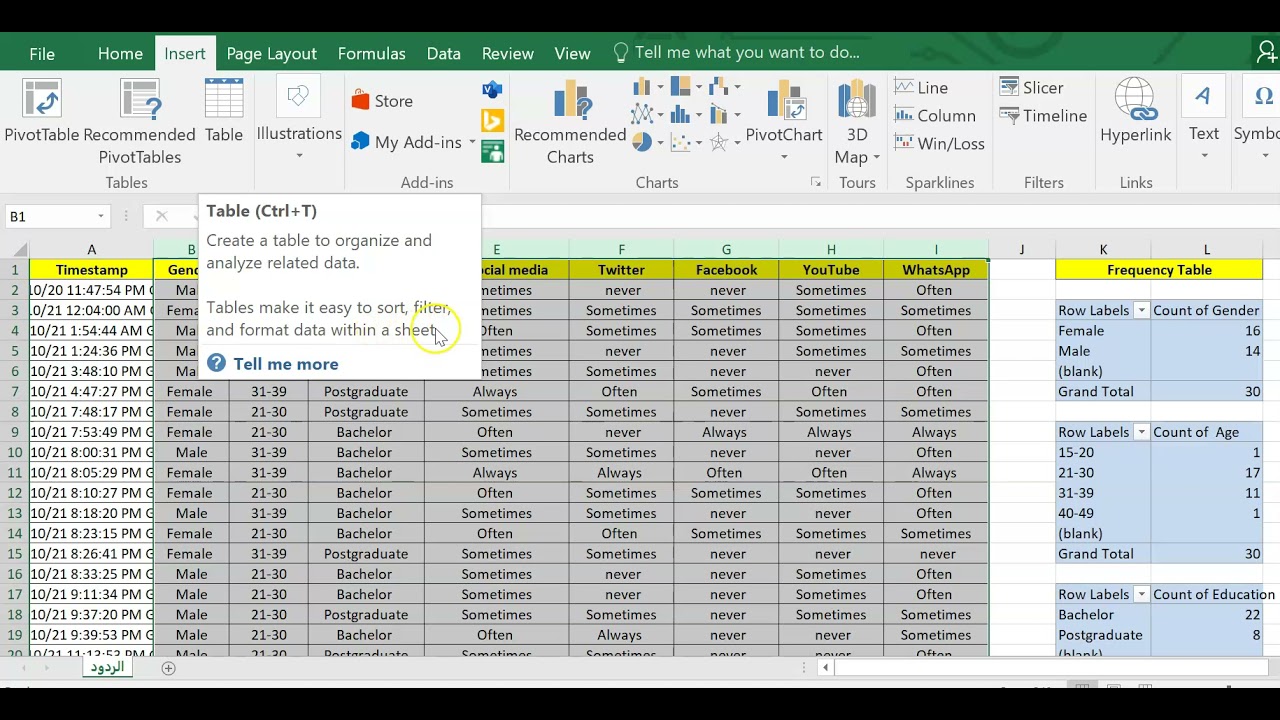
Task: Select row 12 header
Action: click(x=15, y=493)
